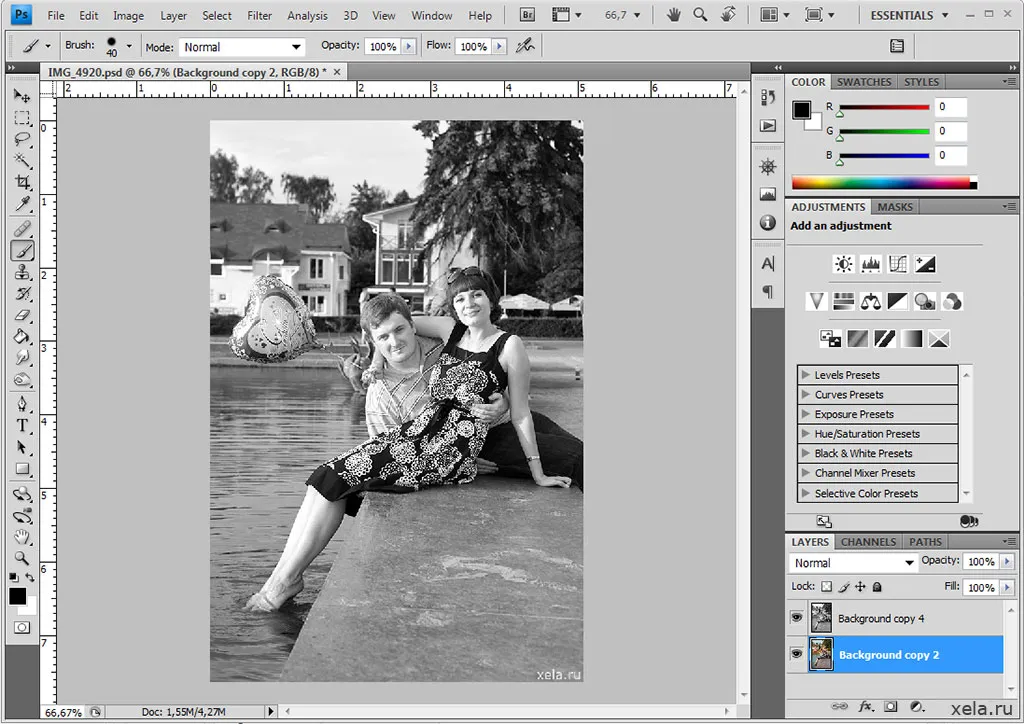Viewport: 1024px width, 724px height.
Task: Open the brush Opacity slider arrow
Action: click(409, 46)
